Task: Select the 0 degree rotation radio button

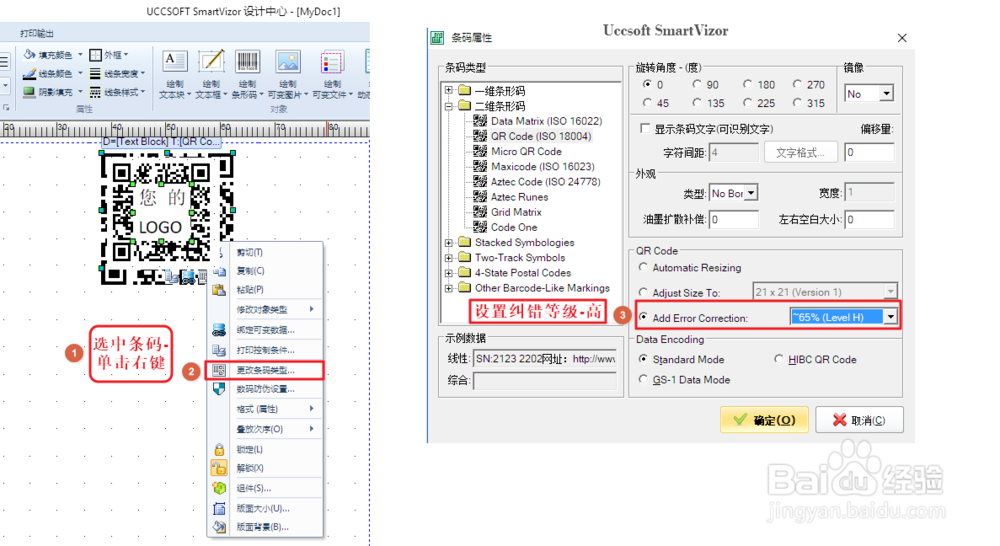Action: 647,84
